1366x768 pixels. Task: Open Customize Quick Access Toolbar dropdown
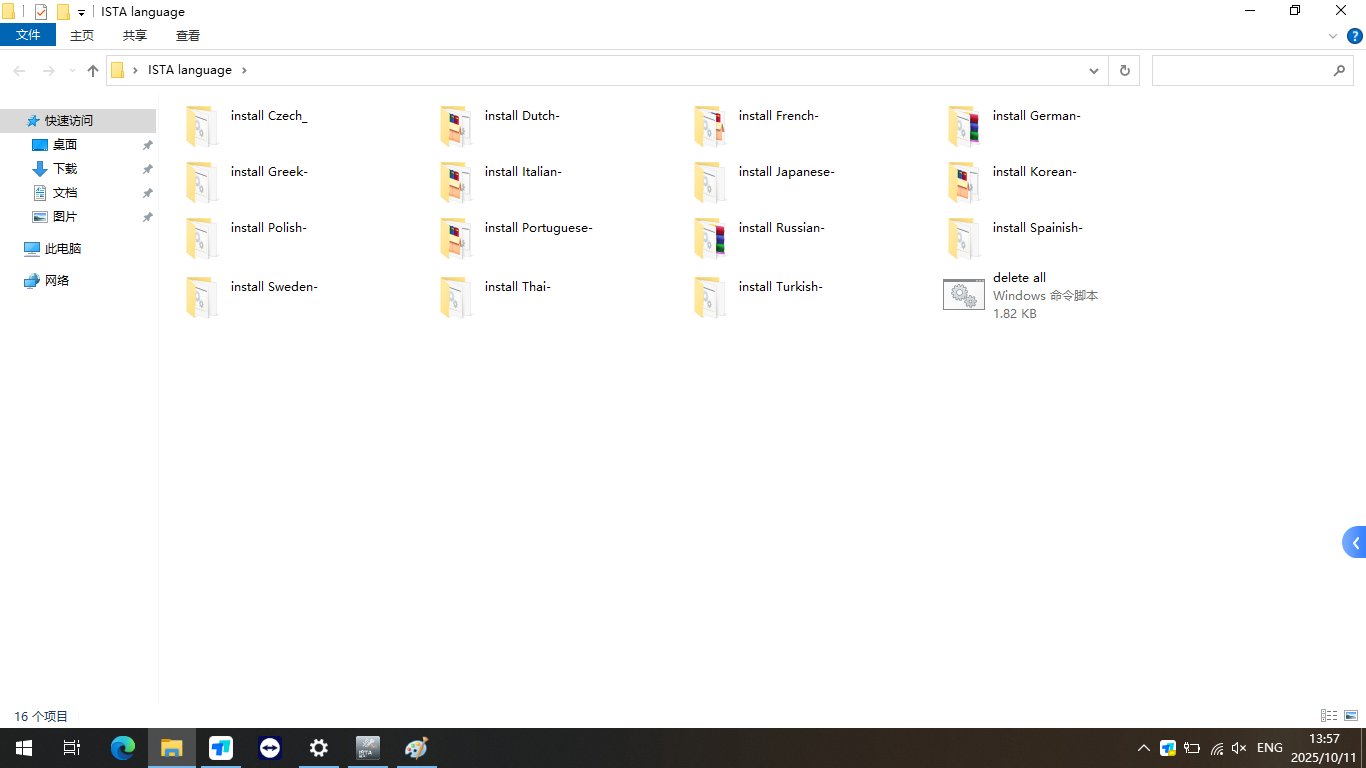click(81, 13)
